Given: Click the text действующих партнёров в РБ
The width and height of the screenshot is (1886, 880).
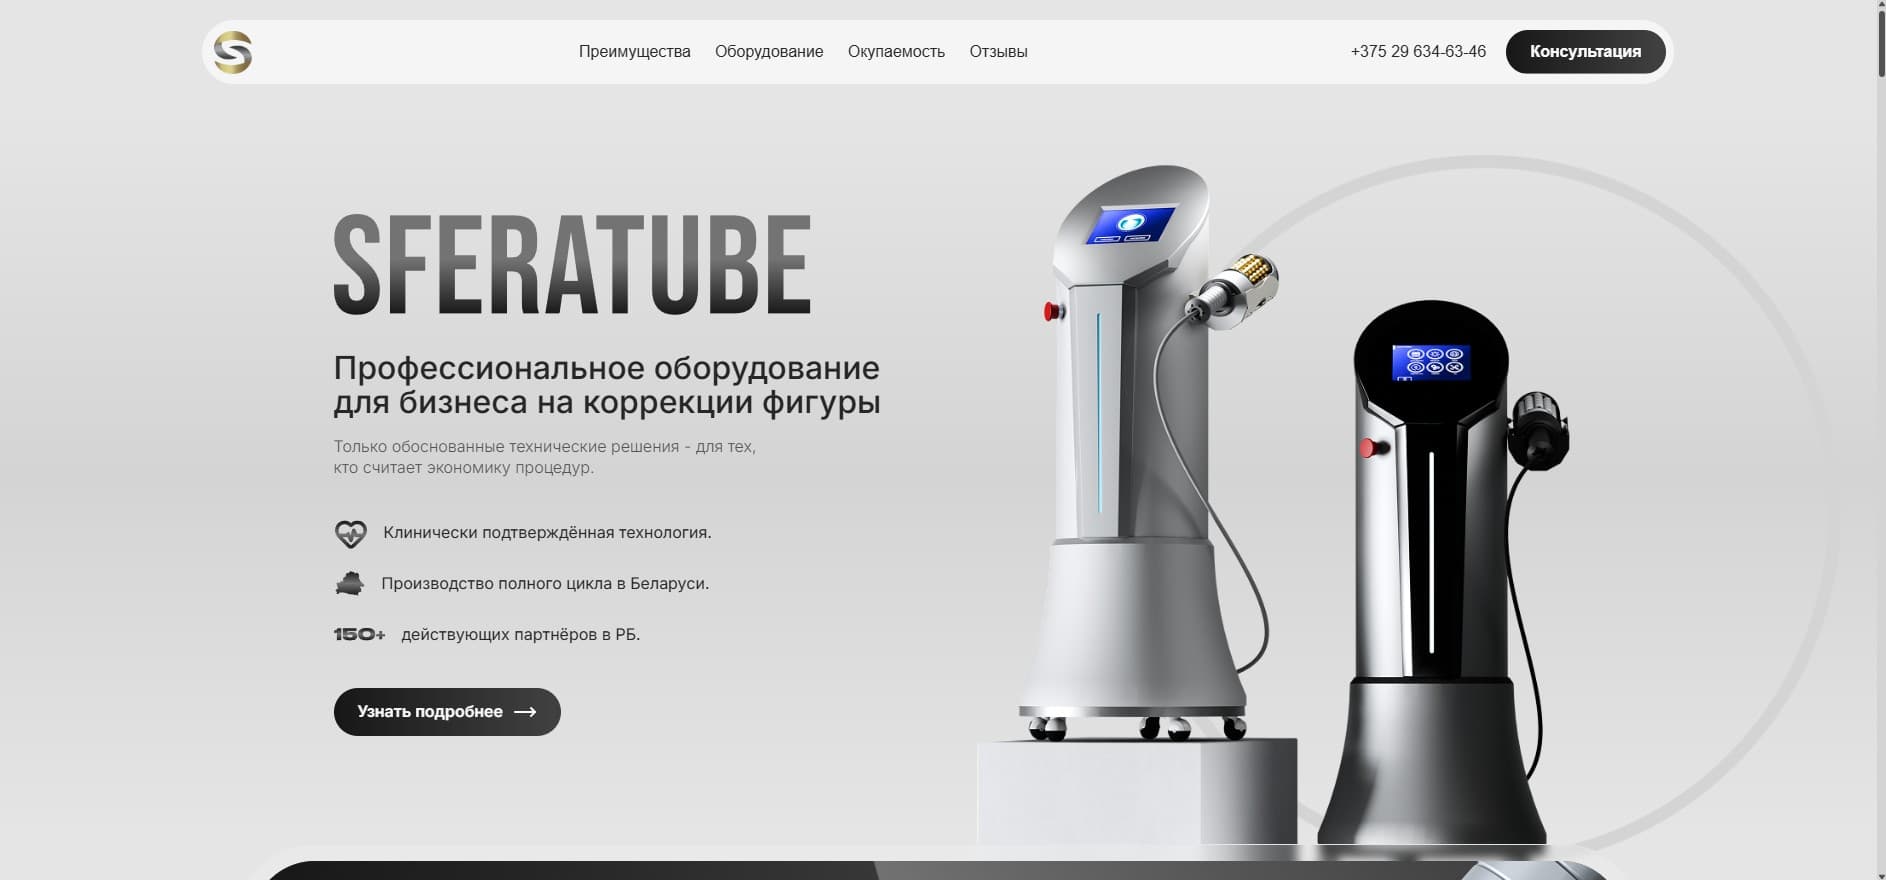Looking at the screenshot, I should pos(520,635).
